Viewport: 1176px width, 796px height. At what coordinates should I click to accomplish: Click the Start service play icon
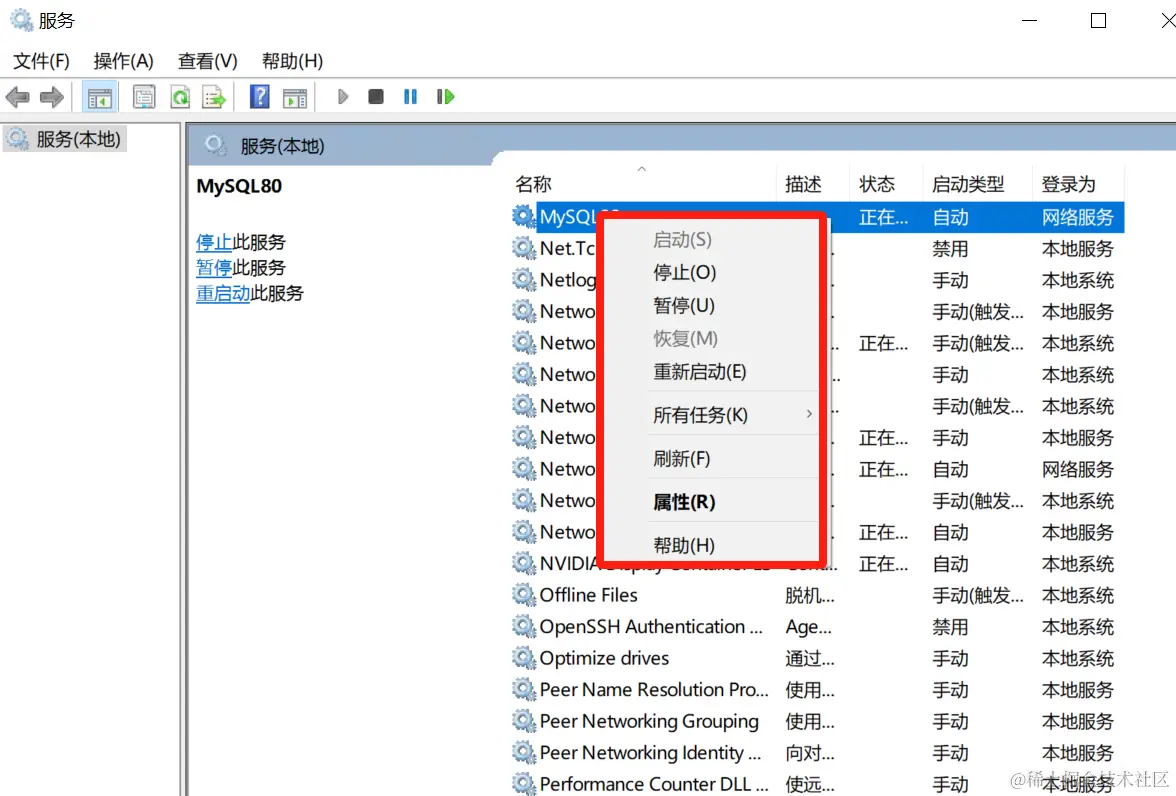point(343,97)
